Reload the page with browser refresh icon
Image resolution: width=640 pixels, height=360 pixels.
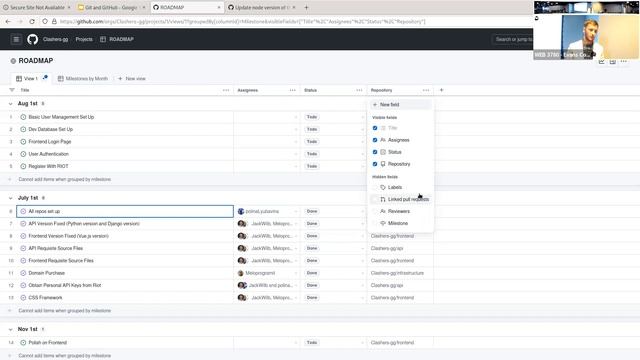click(x=32, y=21)
